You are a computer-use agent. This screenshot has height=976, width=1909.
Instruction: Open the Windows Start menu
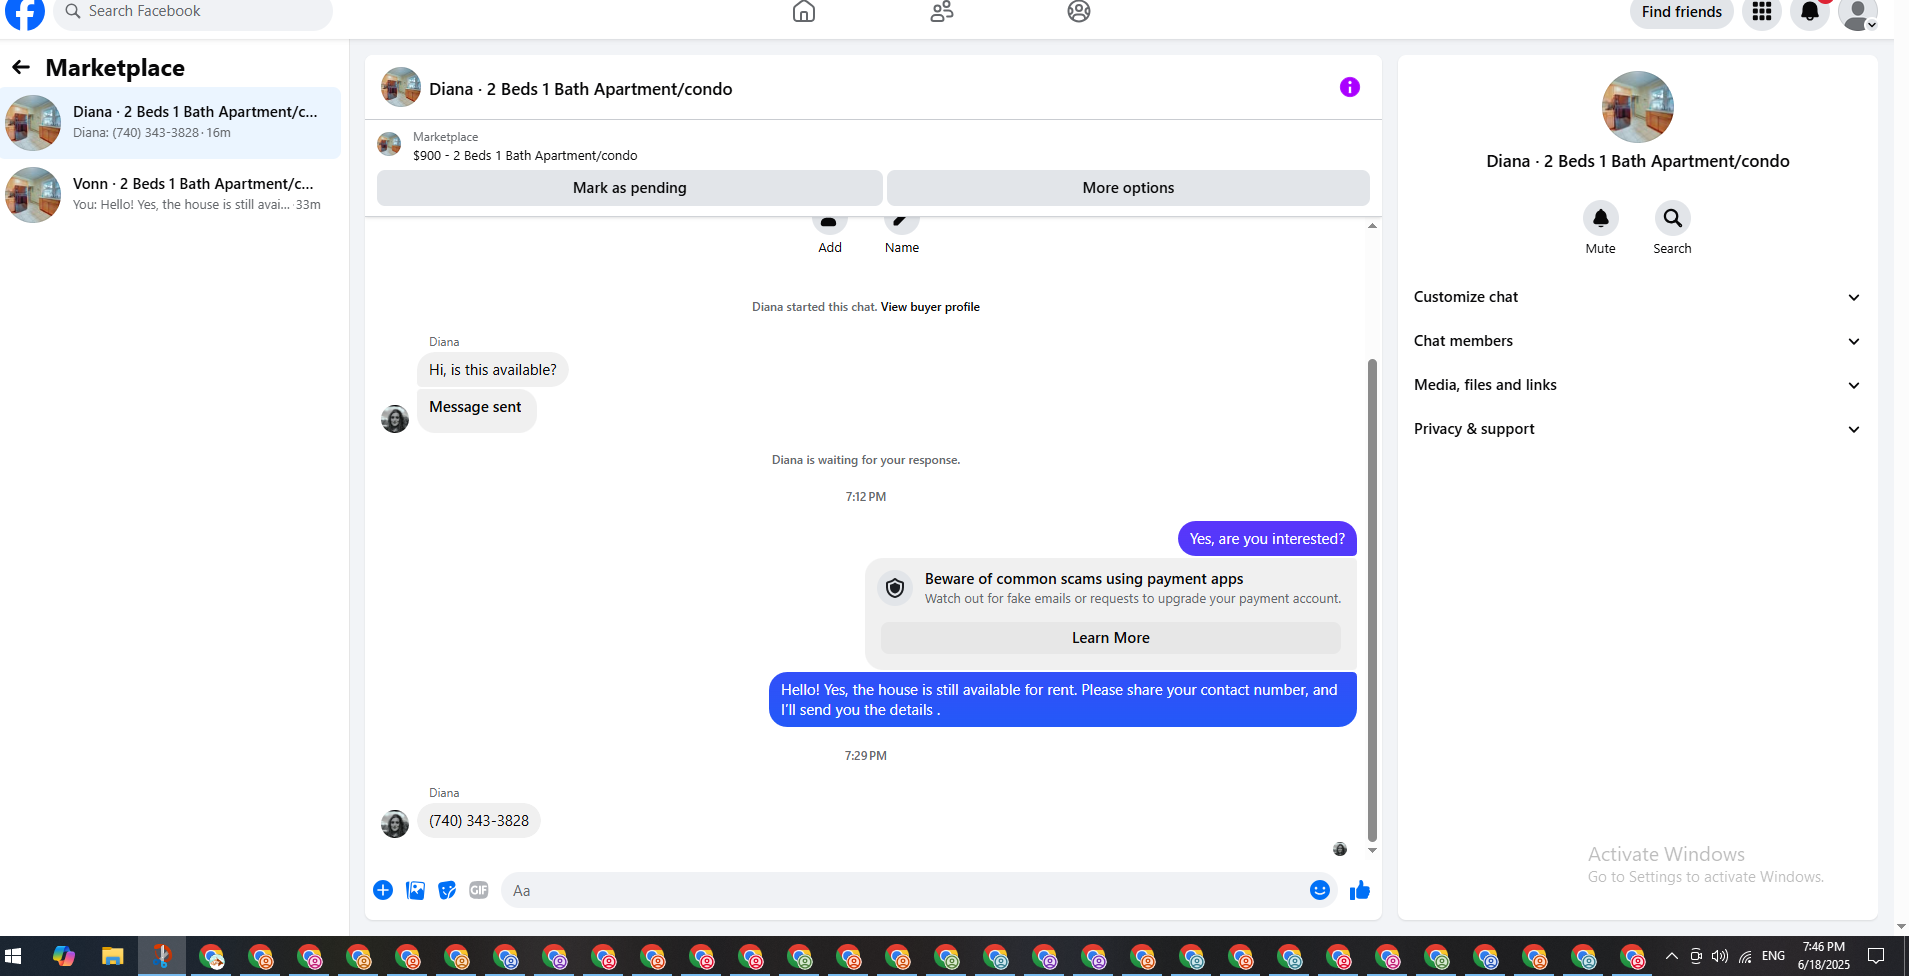(14, 957)
